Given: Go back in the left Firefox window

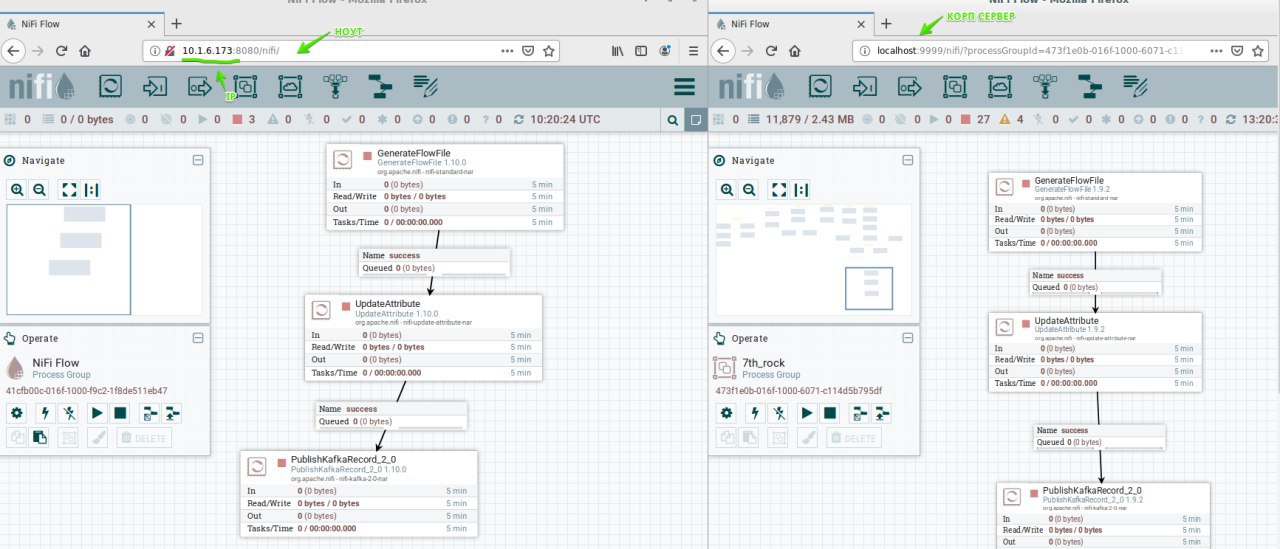Looking at the screenshot, I should point(12,50).
